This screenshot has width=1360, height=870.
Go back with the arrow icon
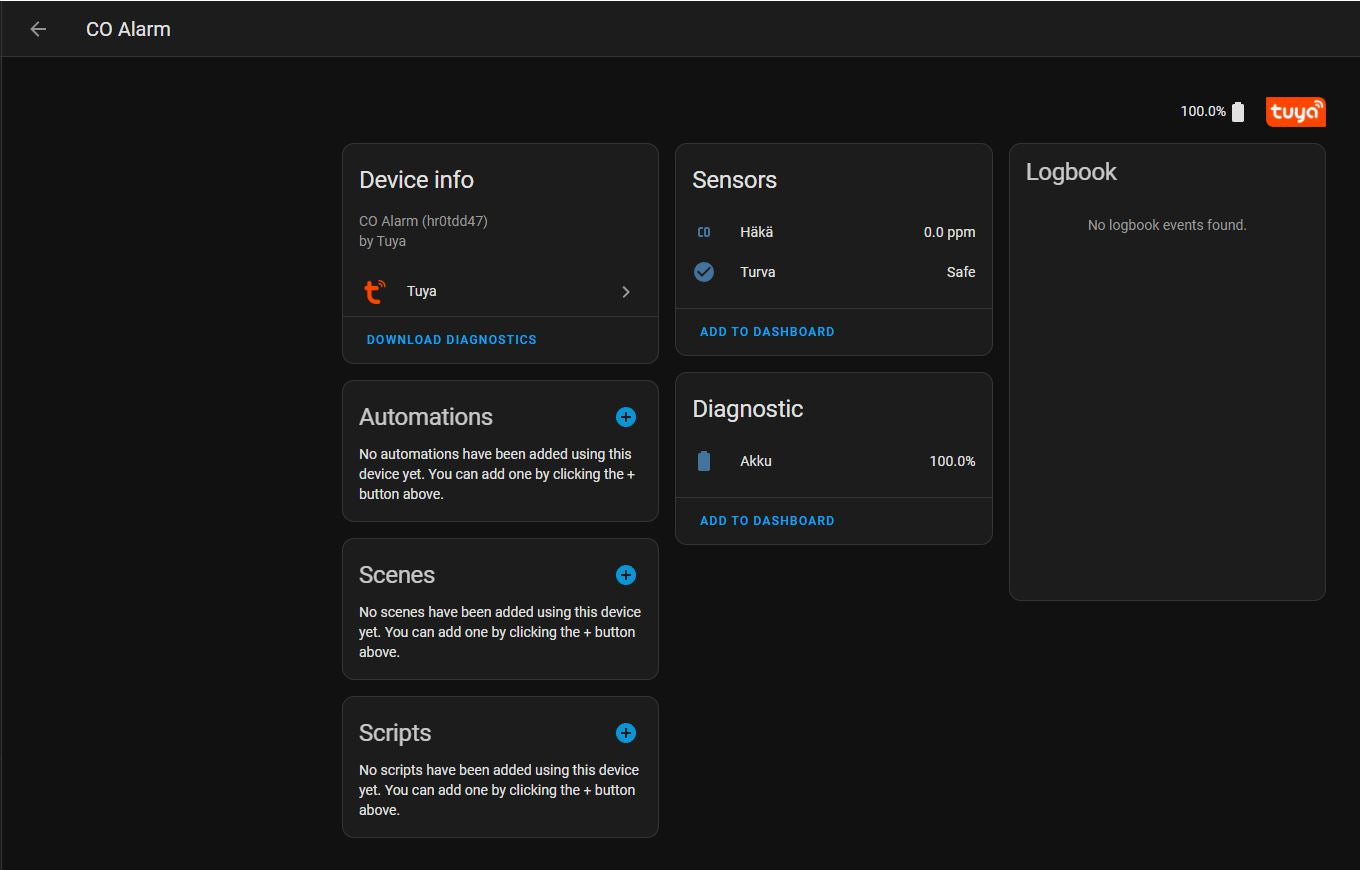[38, 29]
